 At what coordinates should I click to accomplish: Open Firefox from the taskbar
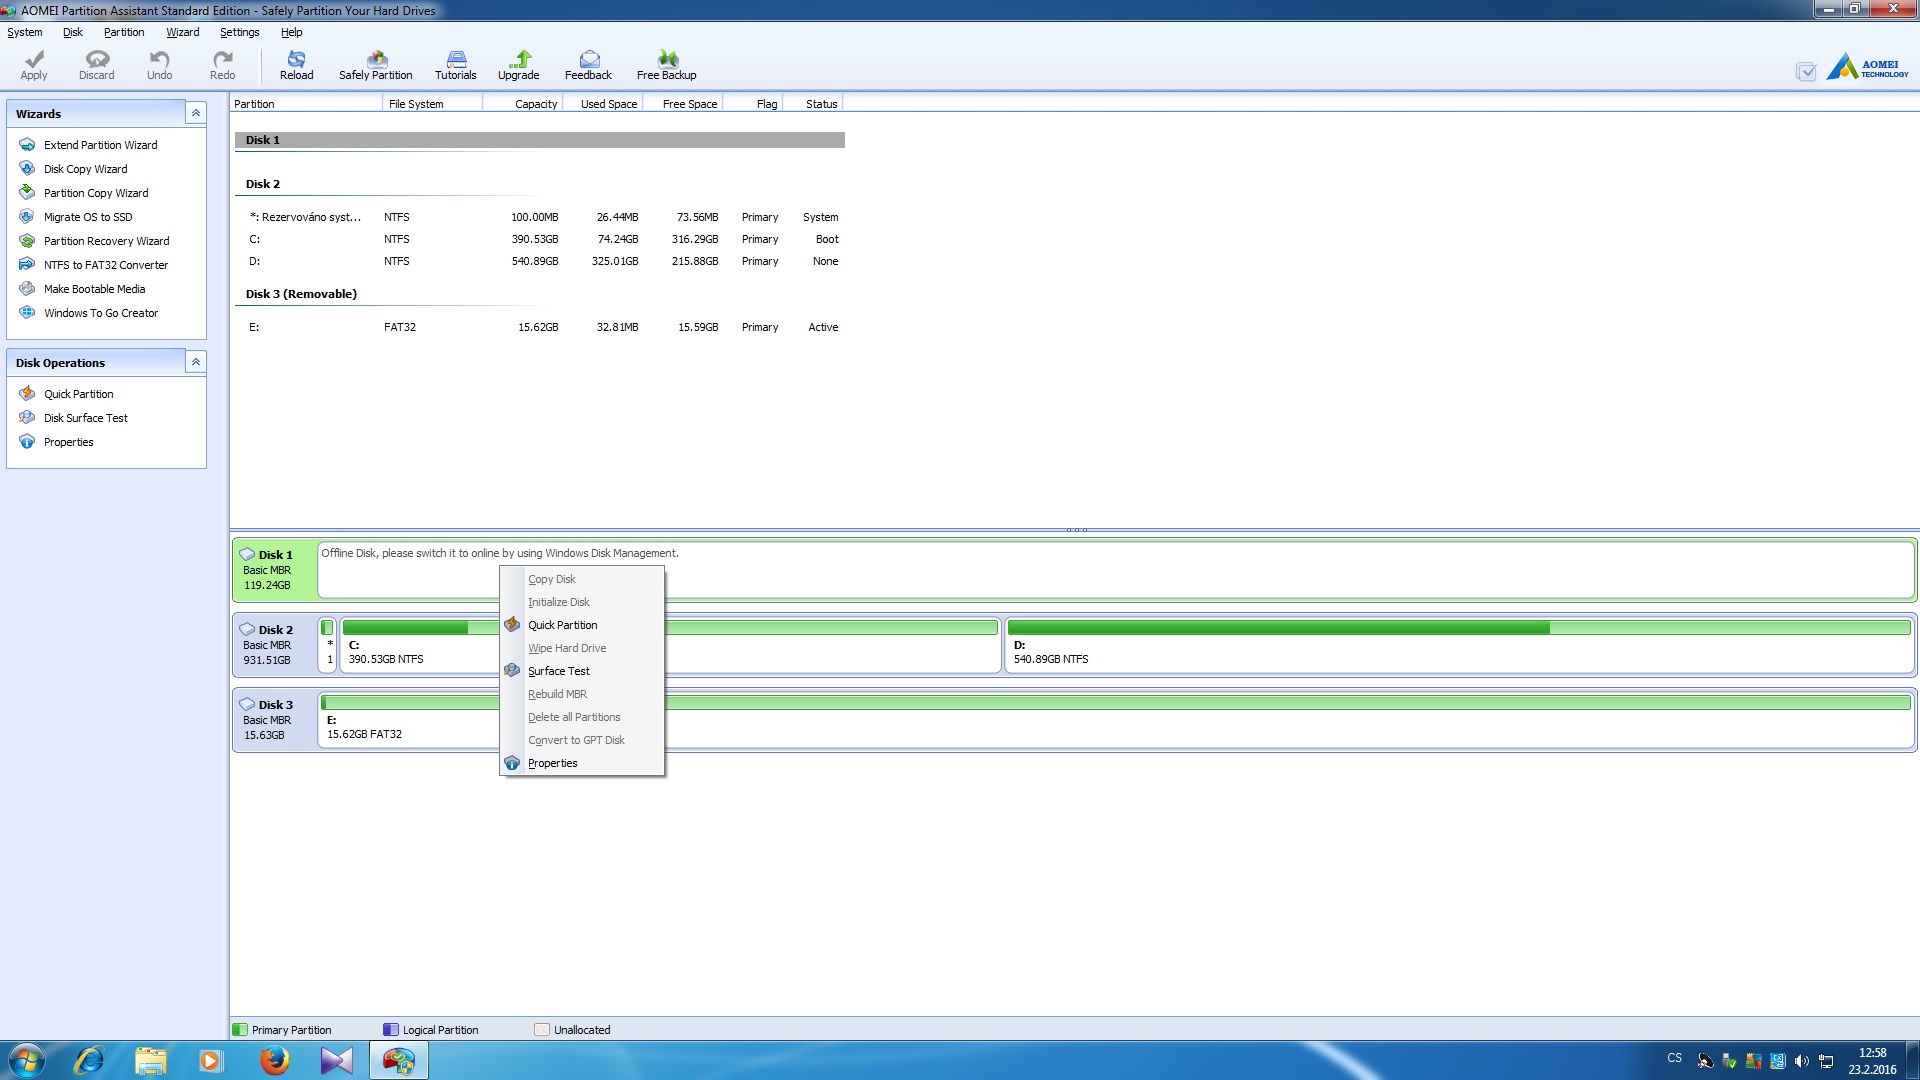click(274, 1060)
